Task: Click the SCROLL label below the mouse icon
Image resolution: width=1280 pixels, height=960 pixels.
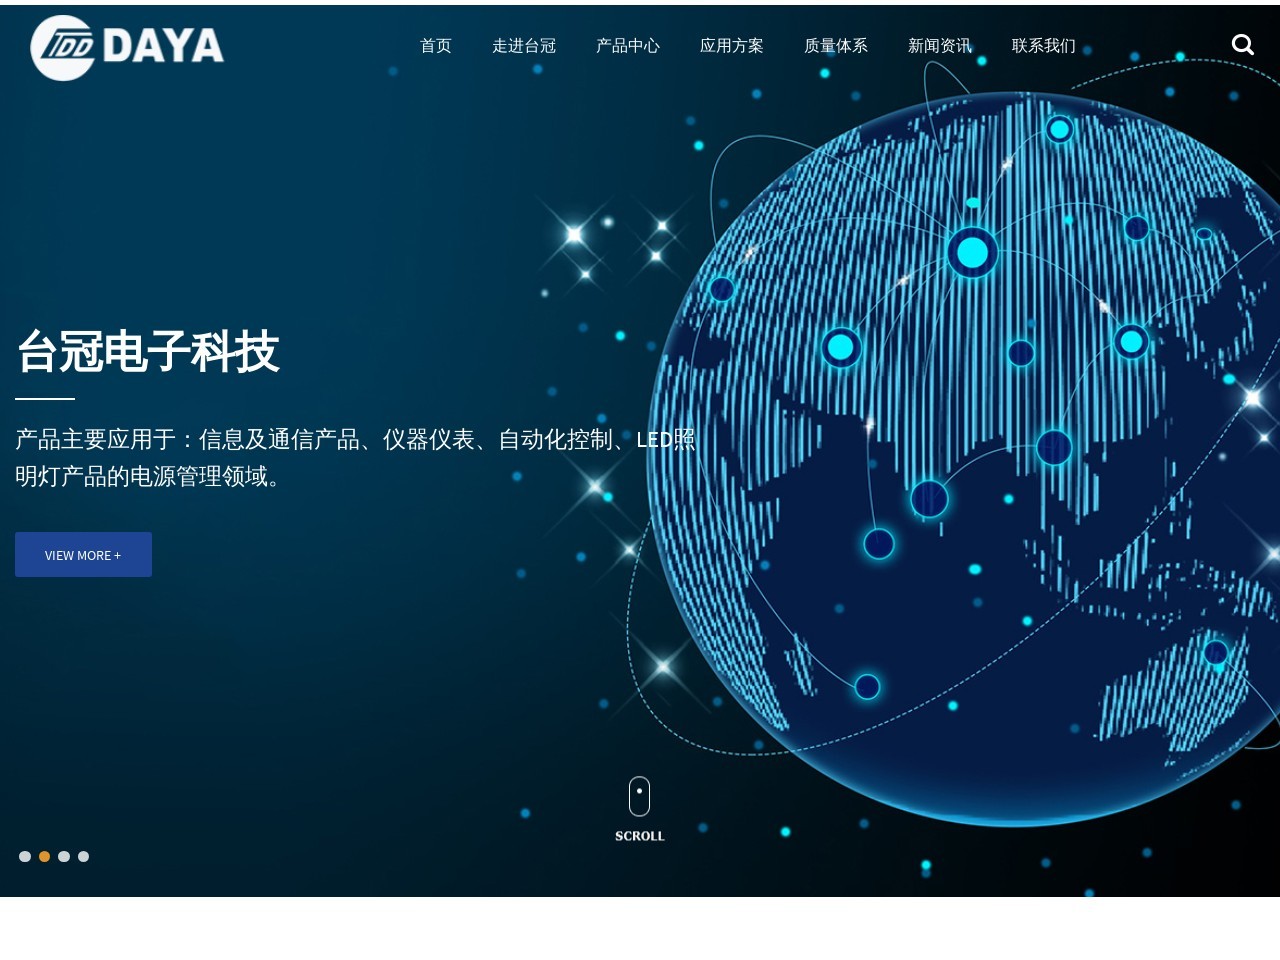Action: click(x=639, y=836)
